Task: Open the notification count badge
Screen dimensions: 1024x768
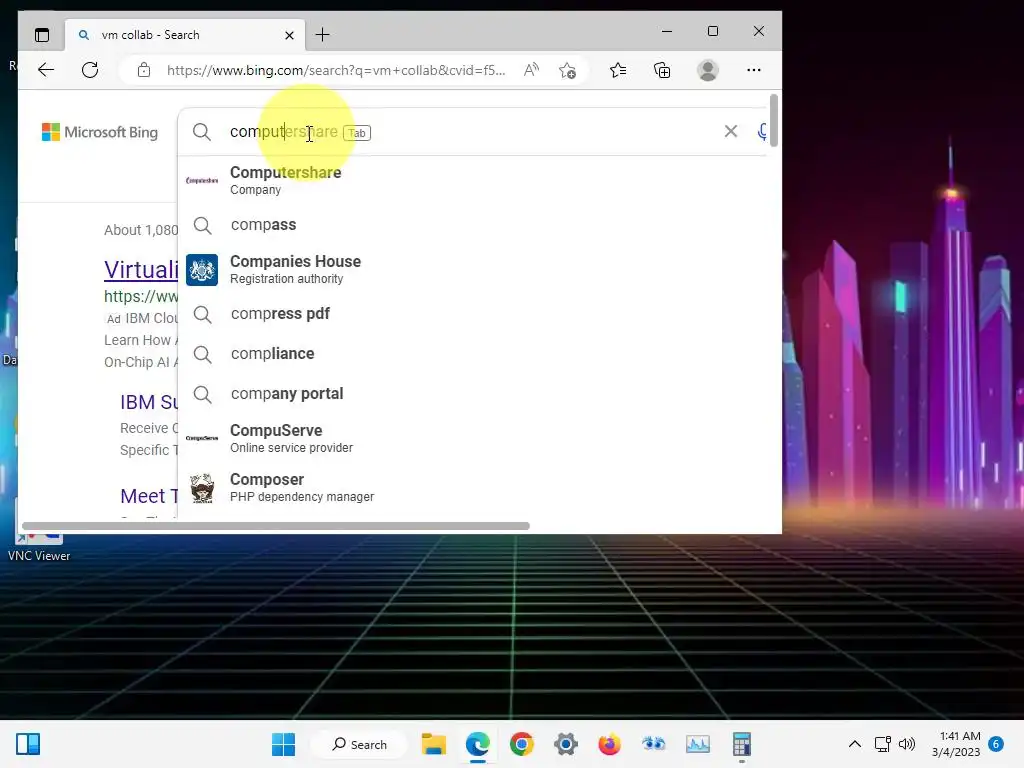Action: (996, 744)
